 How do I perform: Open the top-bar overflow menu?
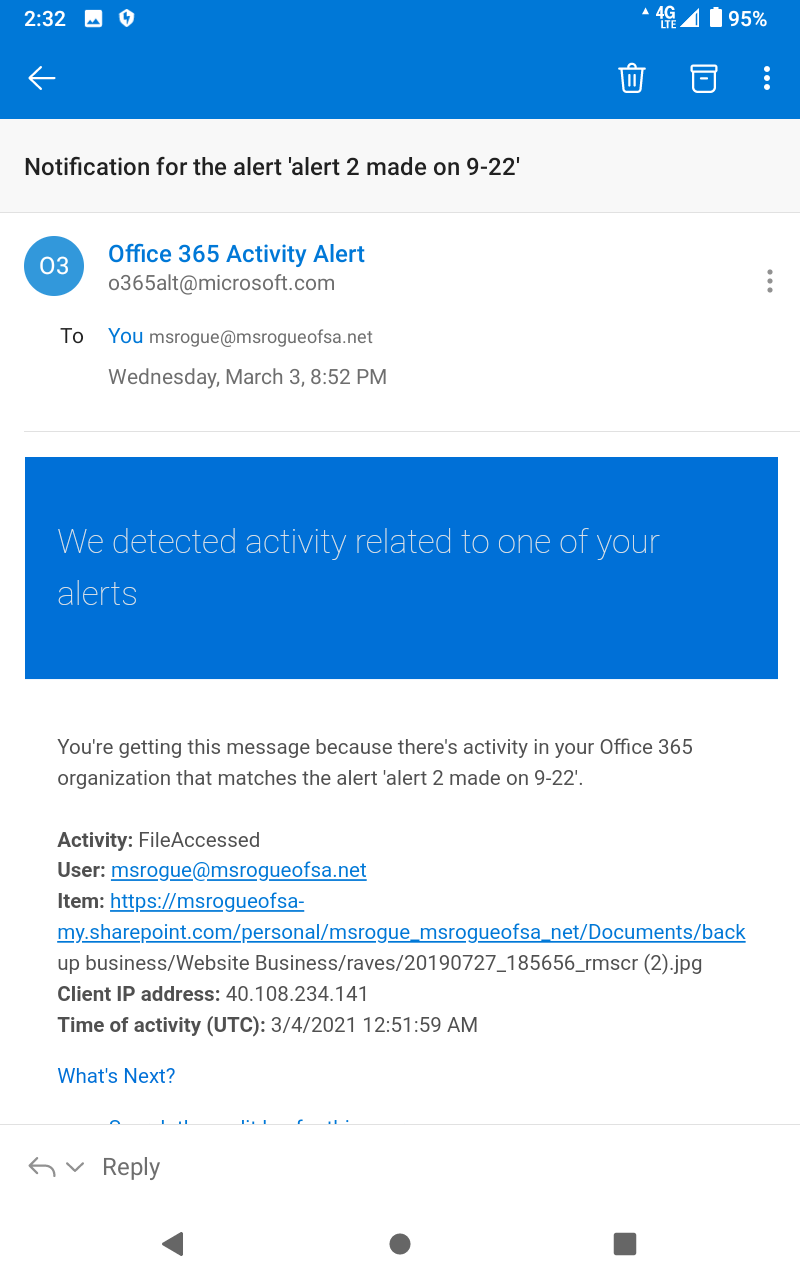767,78
